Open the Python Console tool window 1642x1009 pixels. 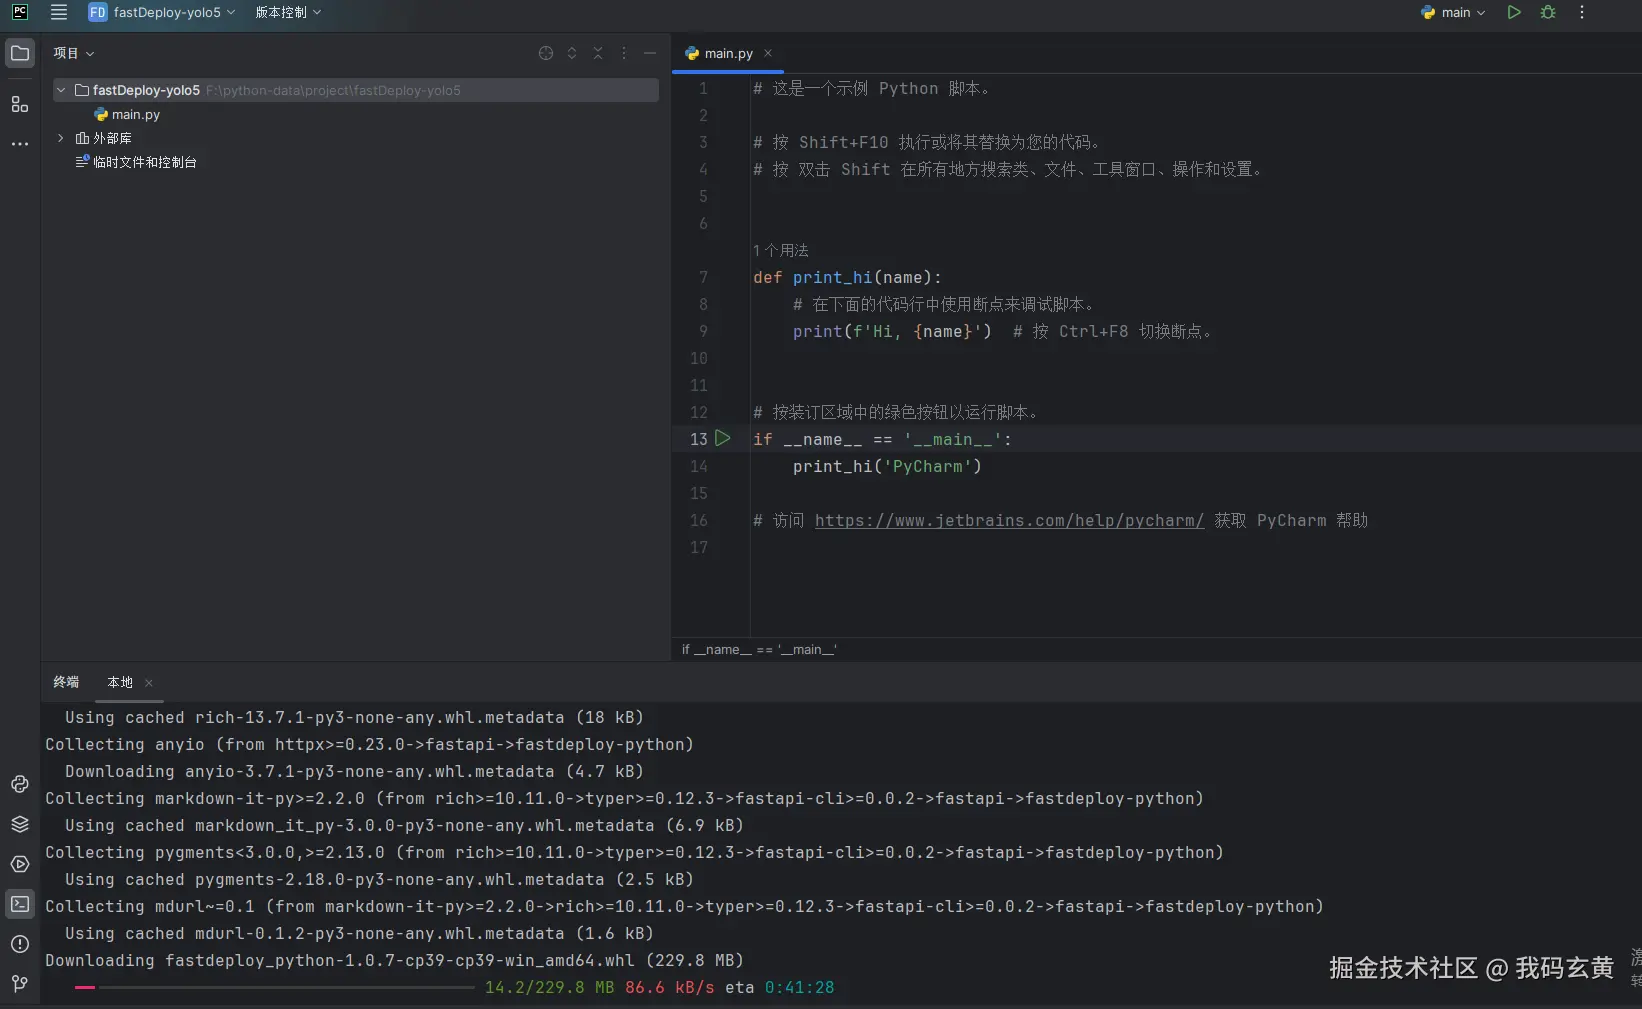point(20,784)
